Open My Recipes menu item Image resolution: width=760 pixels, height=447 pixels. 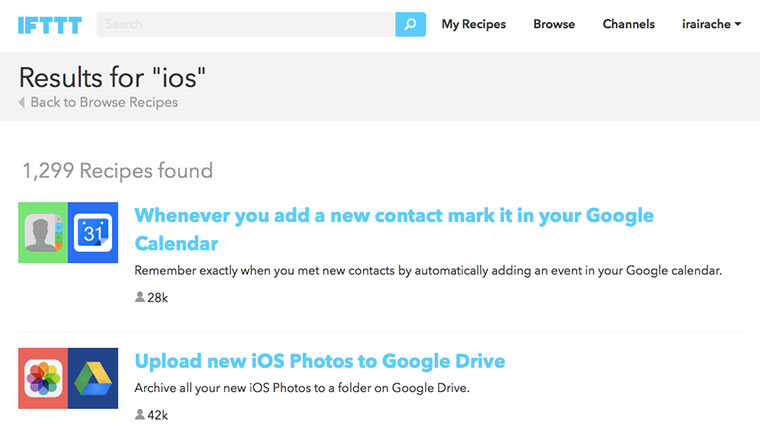tap(474, 24)
